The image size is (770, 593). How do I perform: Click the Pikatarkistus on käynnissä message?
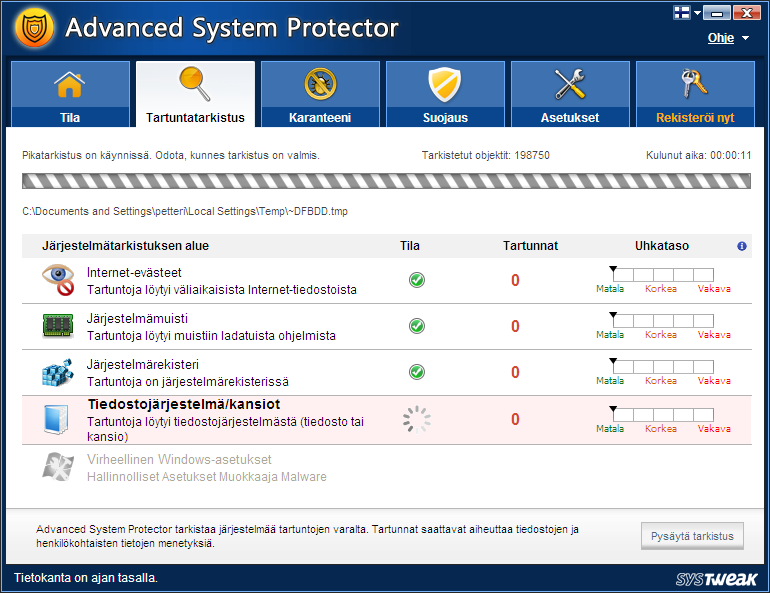coord(171,156)
